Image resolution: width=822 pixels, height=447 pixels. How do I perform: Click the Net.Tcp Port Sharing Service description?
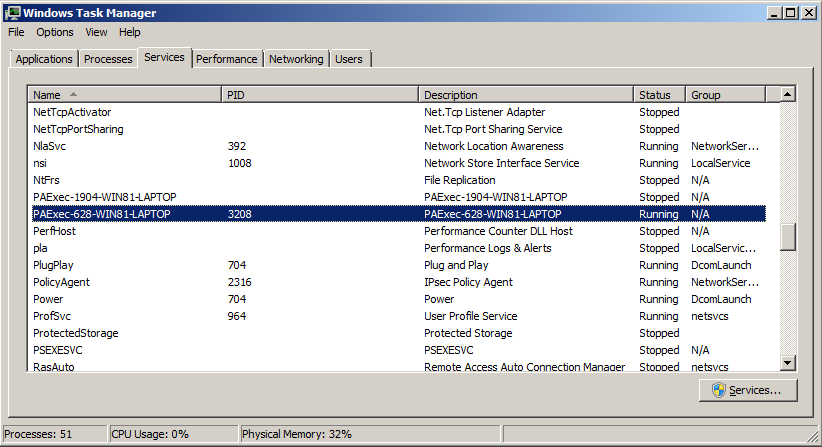point(493,129)
